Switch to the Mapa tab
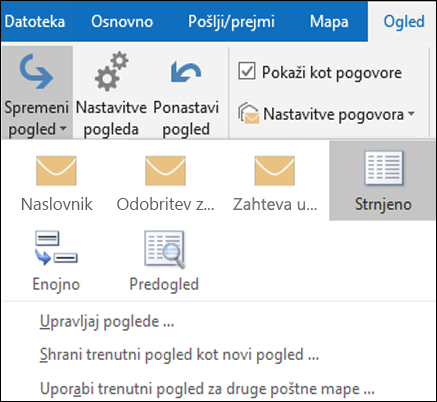The height and width of the screenshot is (402, 437). point(329,22)
